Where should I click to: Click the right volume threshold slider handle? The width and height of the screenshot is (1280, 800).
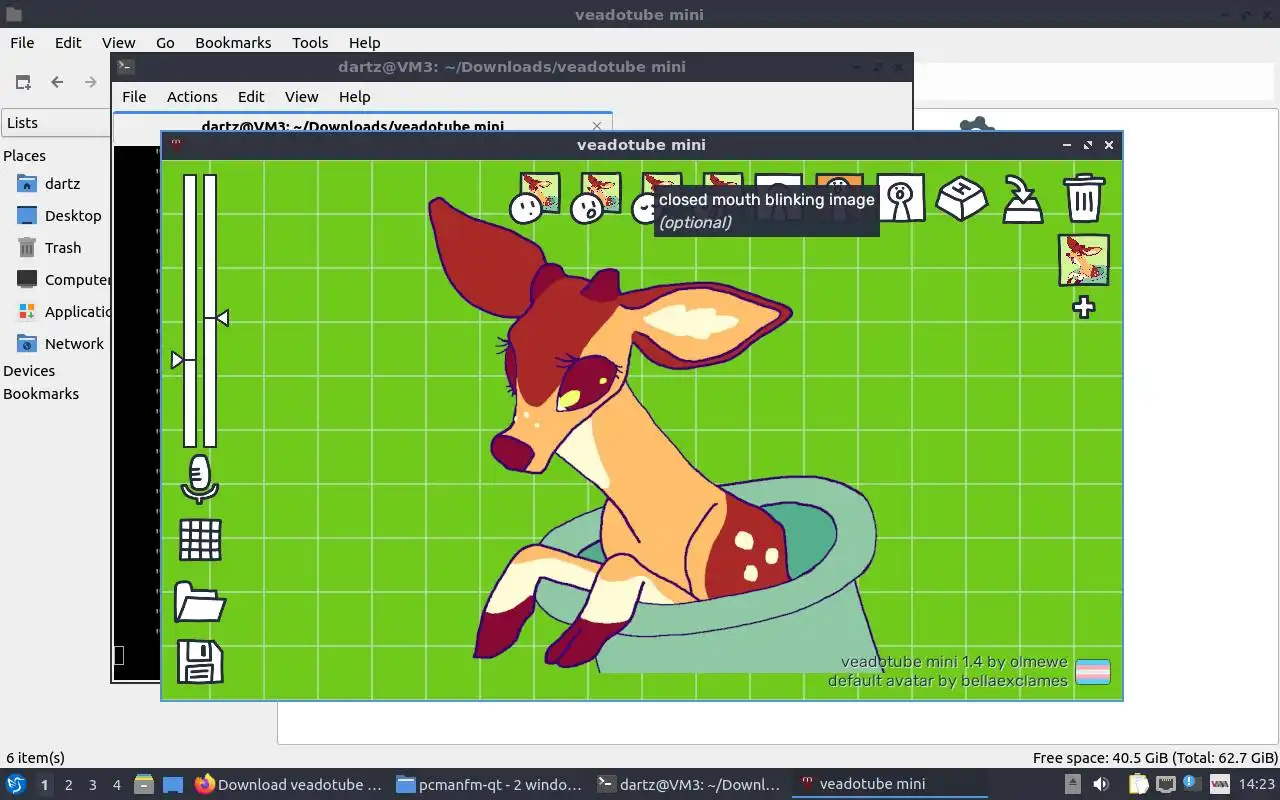(x=222, y=318)
